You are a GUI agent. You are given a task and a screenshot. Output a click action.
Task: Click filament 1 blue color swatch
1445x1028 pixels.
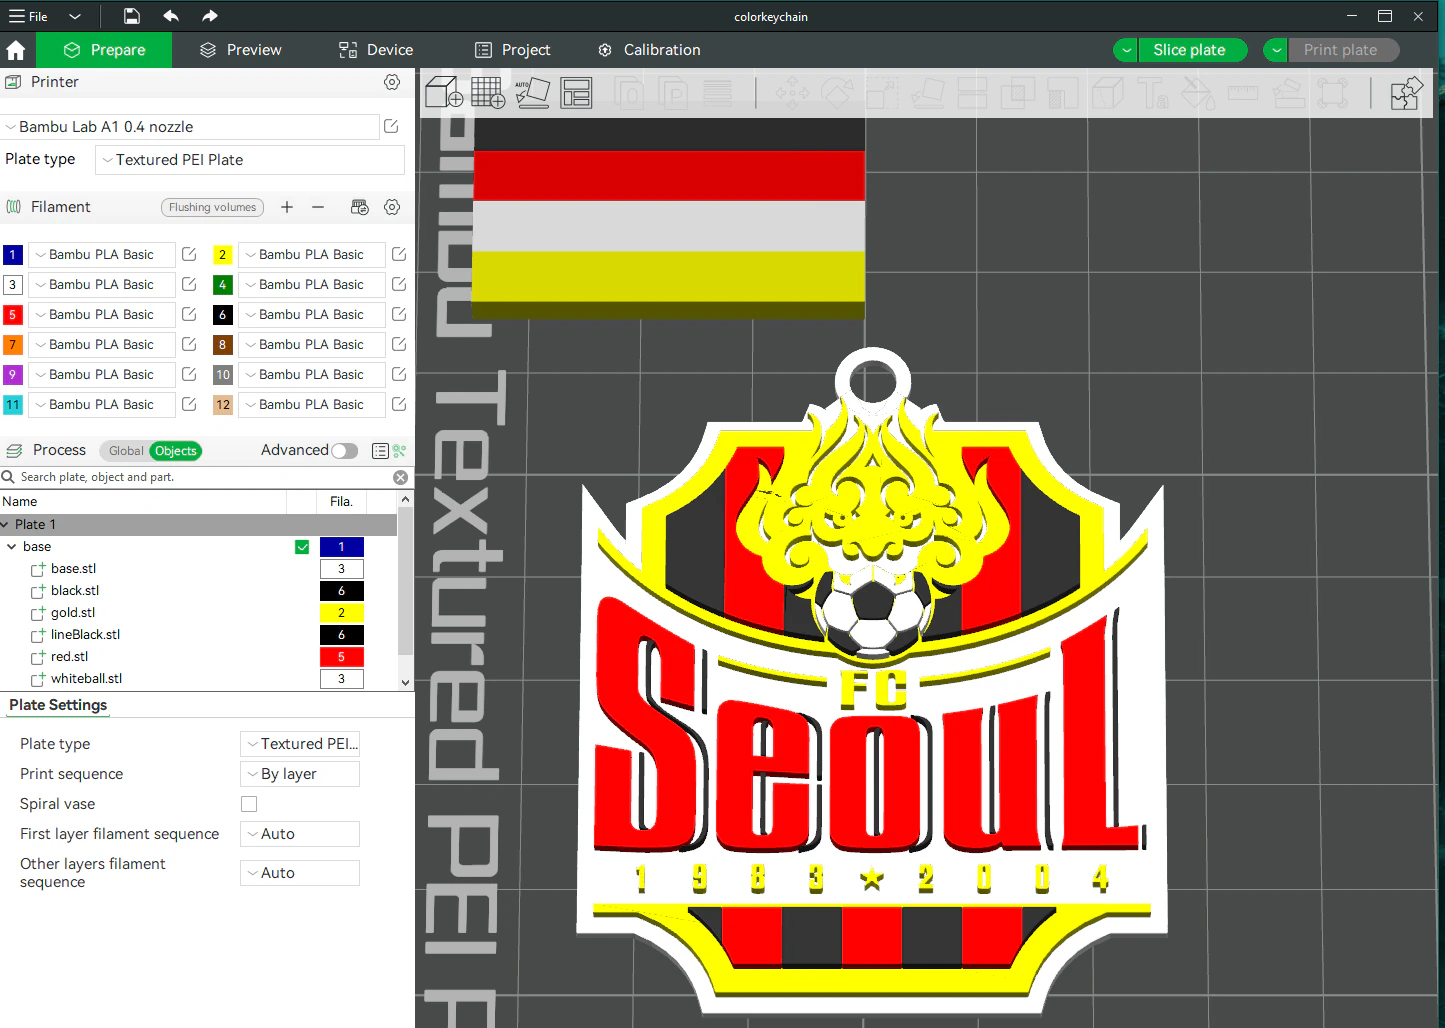coord(13,255)
